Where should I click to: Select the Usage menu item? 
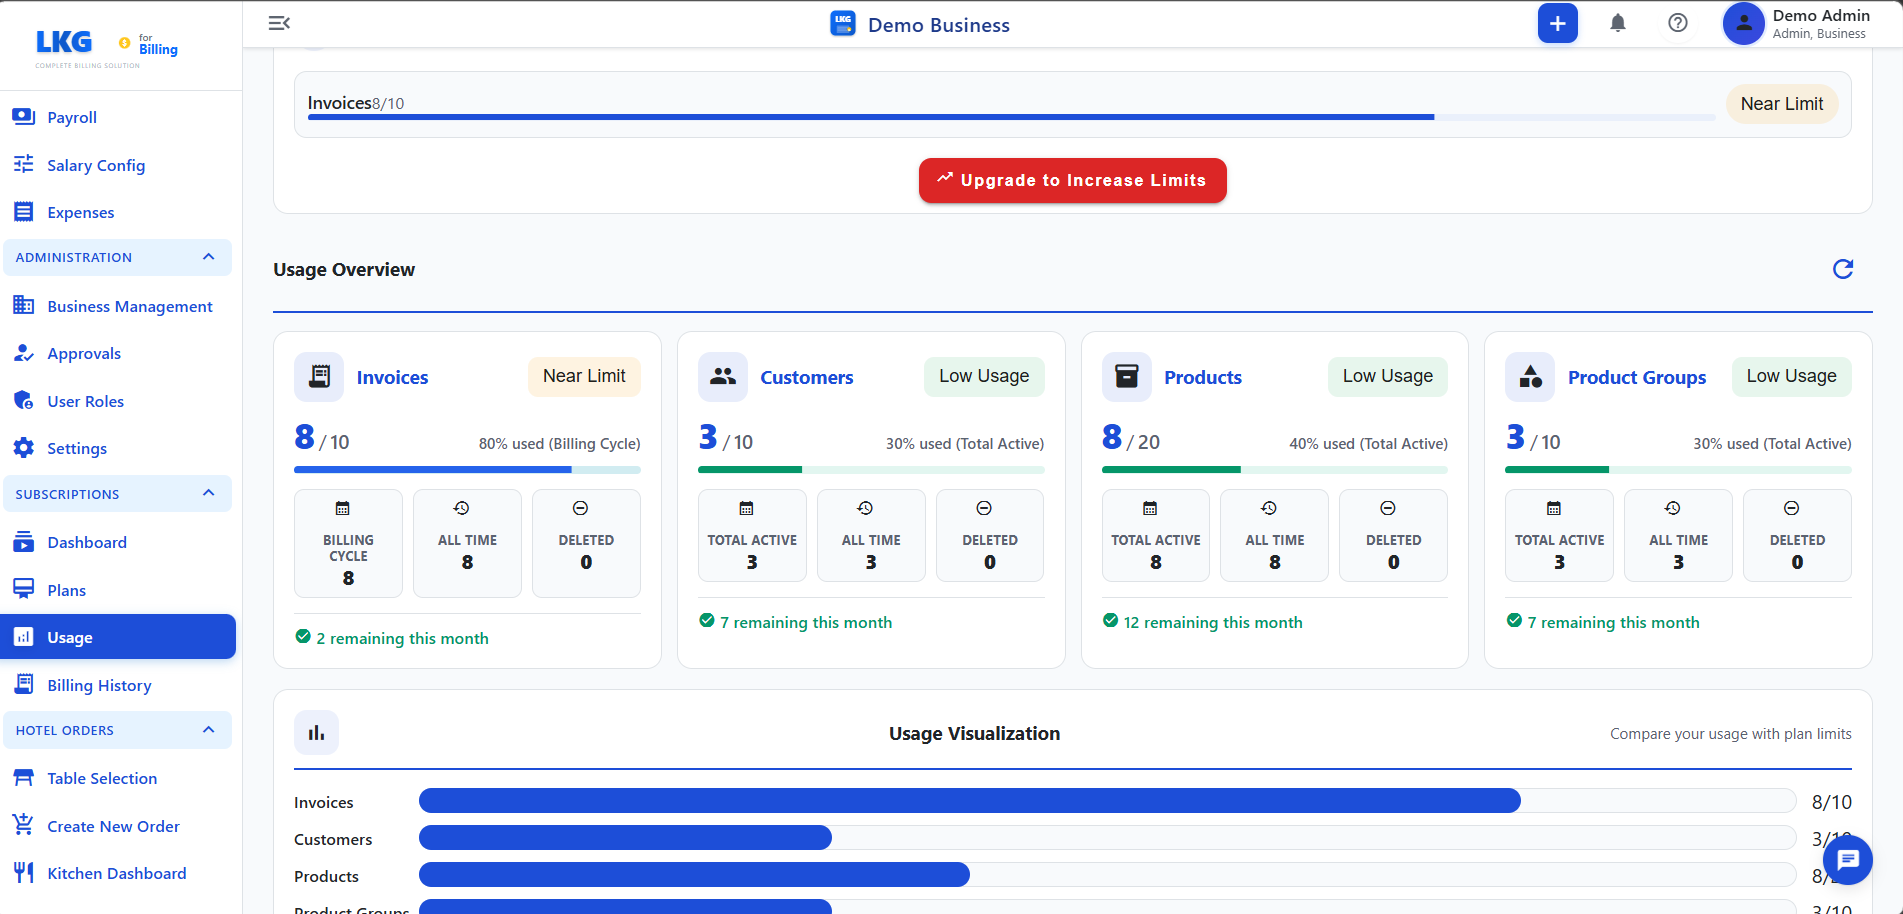point(118,637)
